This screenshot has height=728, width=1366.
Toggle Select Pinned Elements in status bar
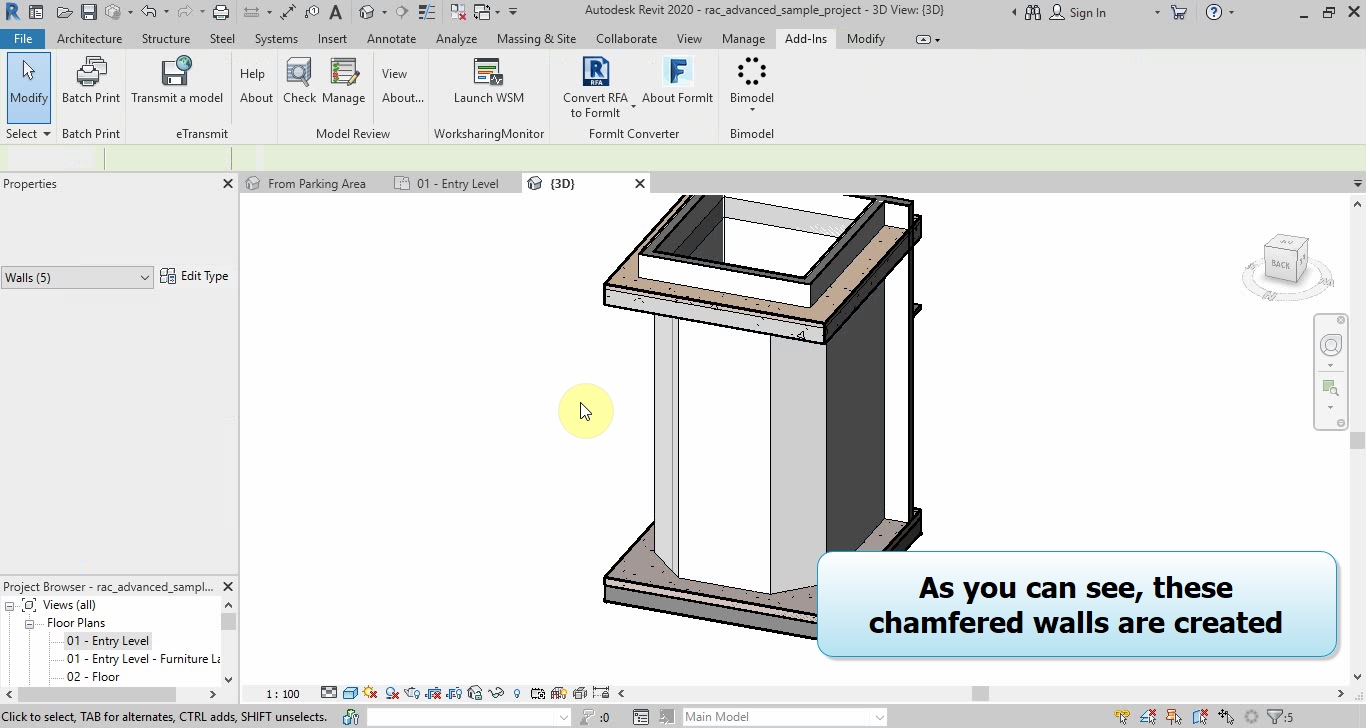1172,716
